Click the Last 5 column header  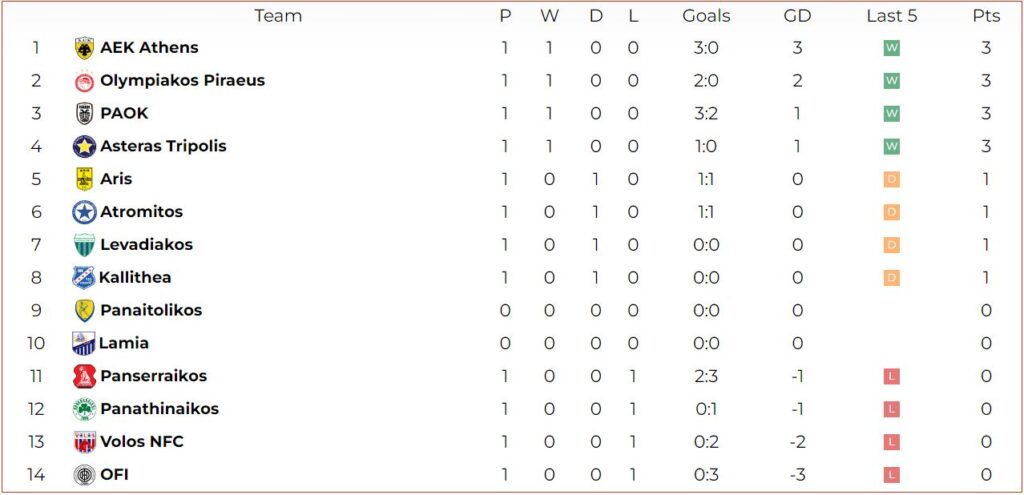891,16
